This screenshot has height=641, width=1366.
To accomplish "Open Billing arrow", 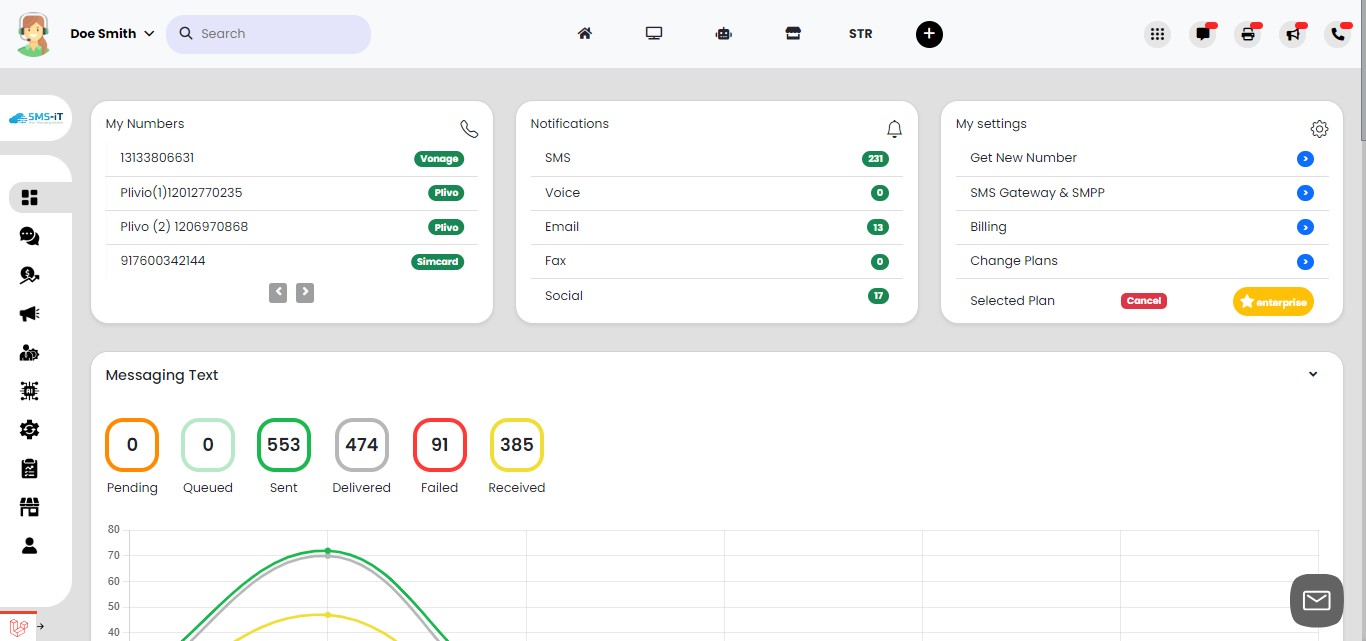I will coord(1305,227).
